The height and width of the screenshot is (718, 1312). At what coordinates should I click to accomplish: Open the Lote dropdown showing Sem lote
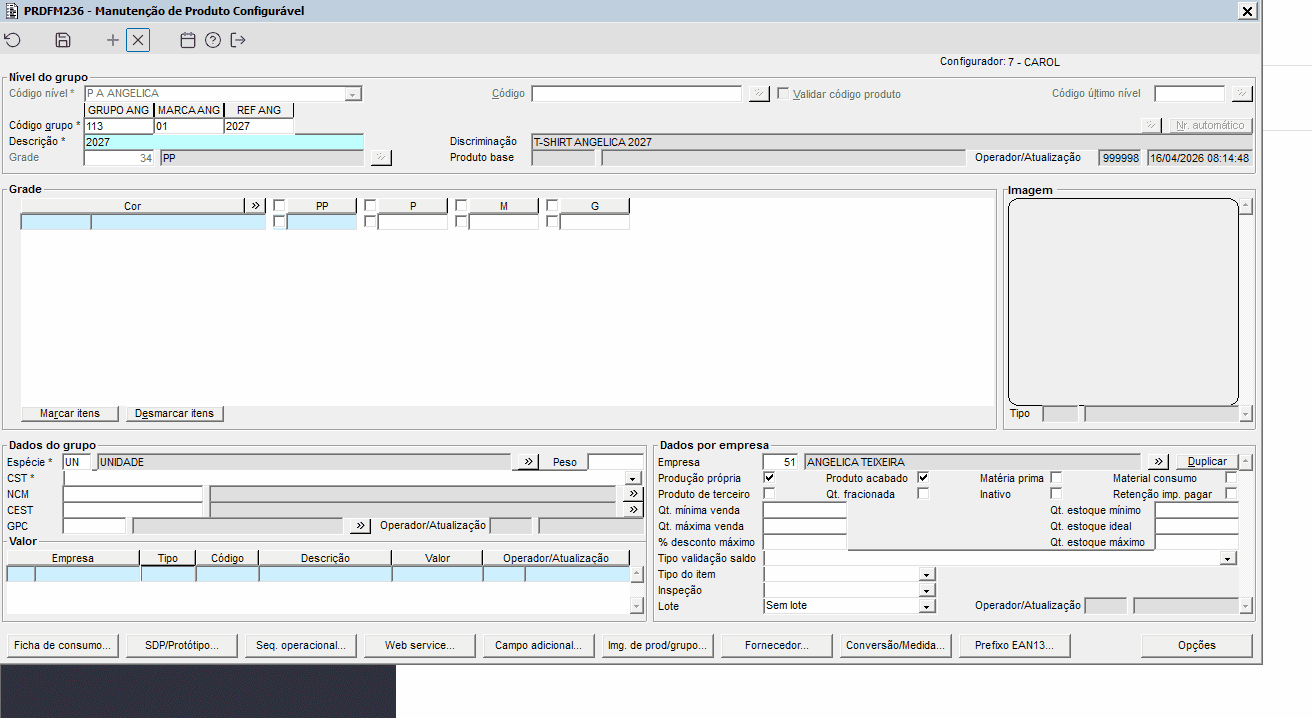(927, 606)
